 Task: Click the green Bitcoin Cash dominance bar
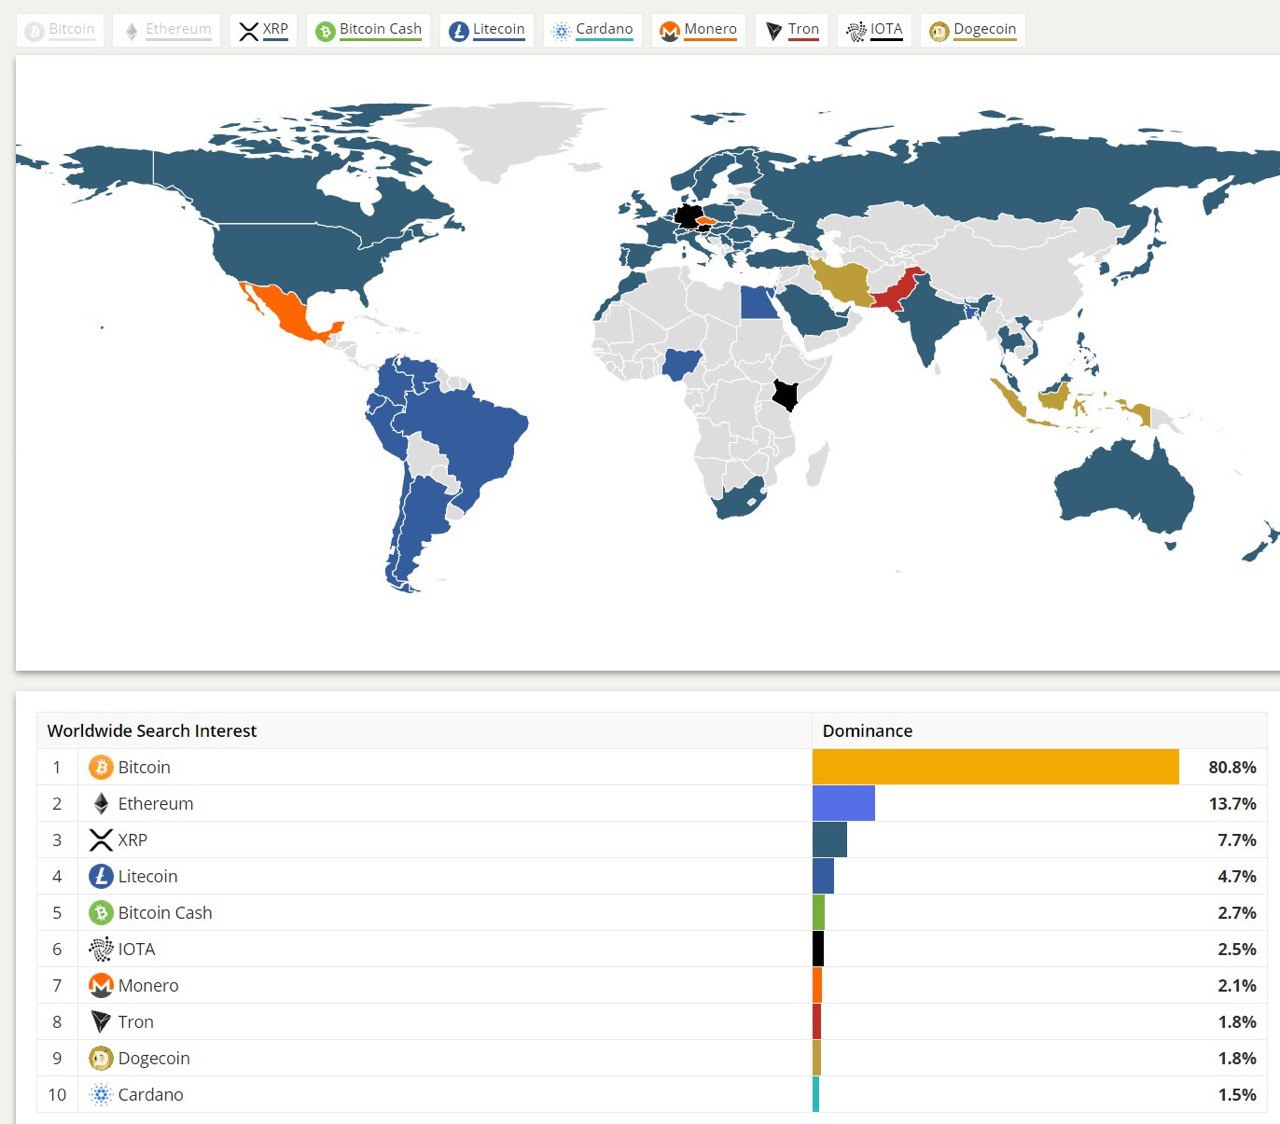click(x=819, y=912)
